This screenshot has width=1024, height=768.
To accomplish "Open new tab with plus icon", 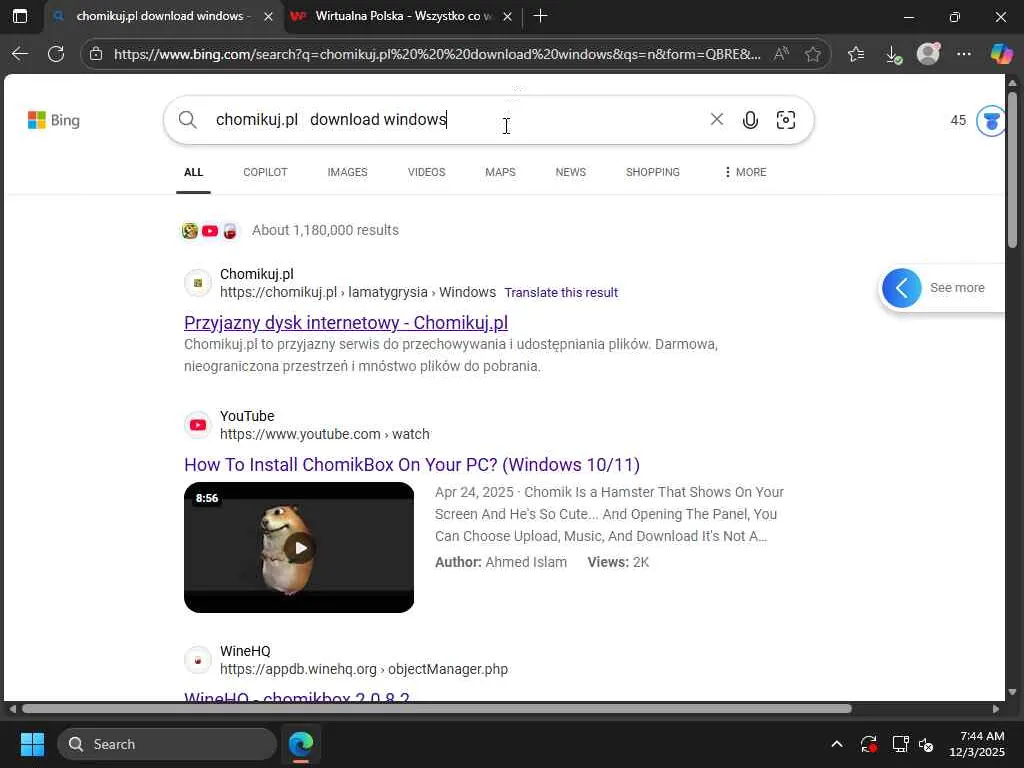I will point(540,16).
